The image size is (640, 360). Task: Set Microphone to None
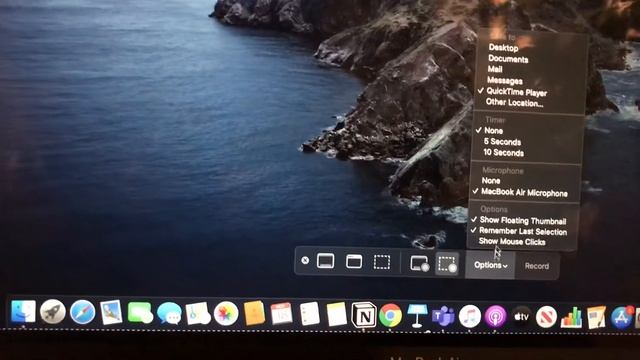pyautogui.click(x=491, y=180)
